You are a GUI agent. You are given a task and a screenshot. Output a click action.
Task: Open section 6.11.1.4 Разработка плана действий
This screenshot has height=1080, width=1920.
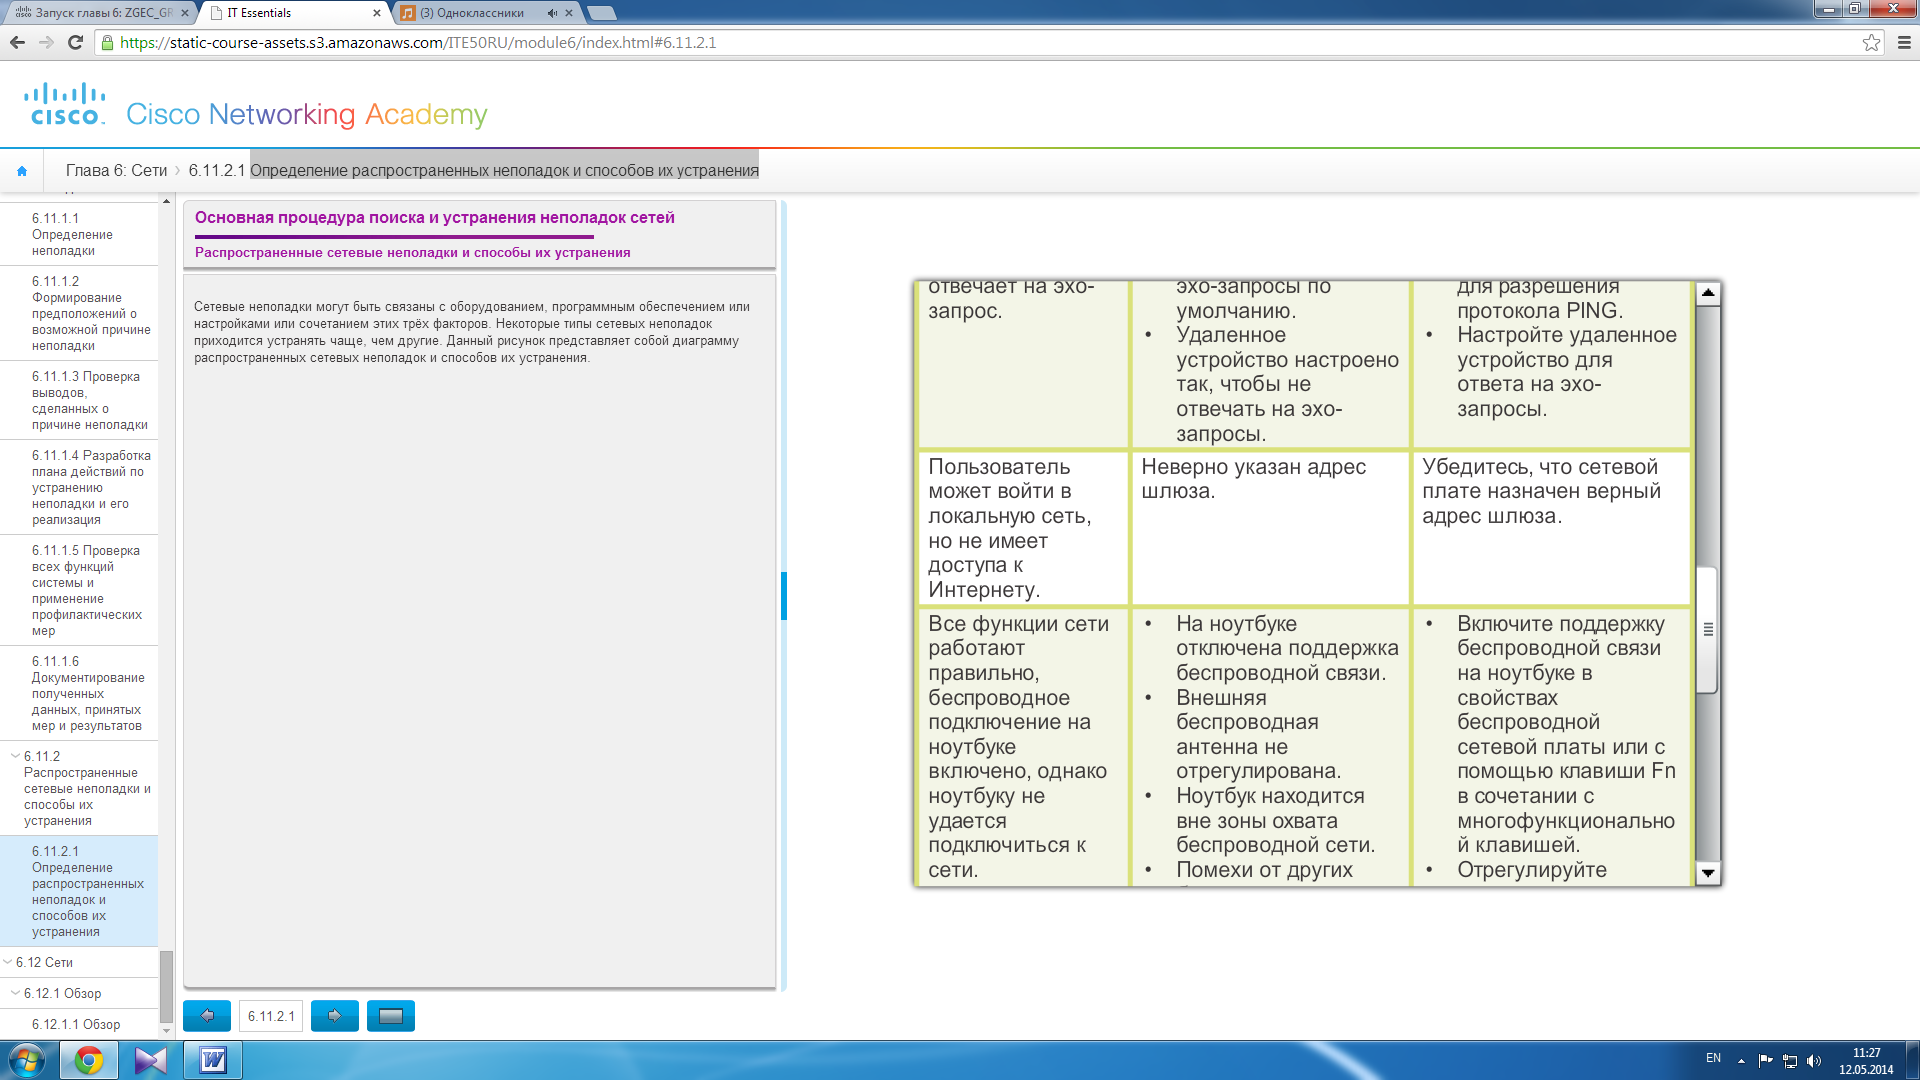click(79, 487)
